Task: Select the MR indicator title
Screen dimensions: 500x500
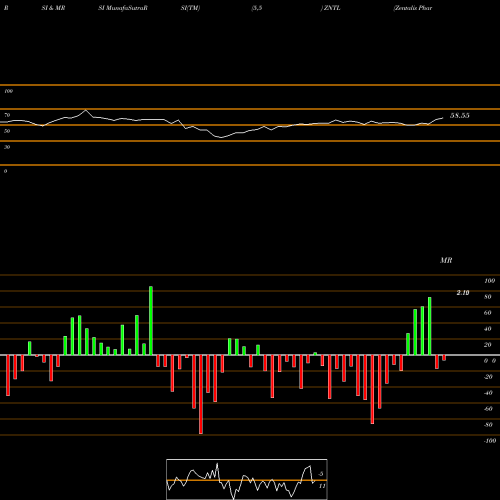Action: coord(446,260)
